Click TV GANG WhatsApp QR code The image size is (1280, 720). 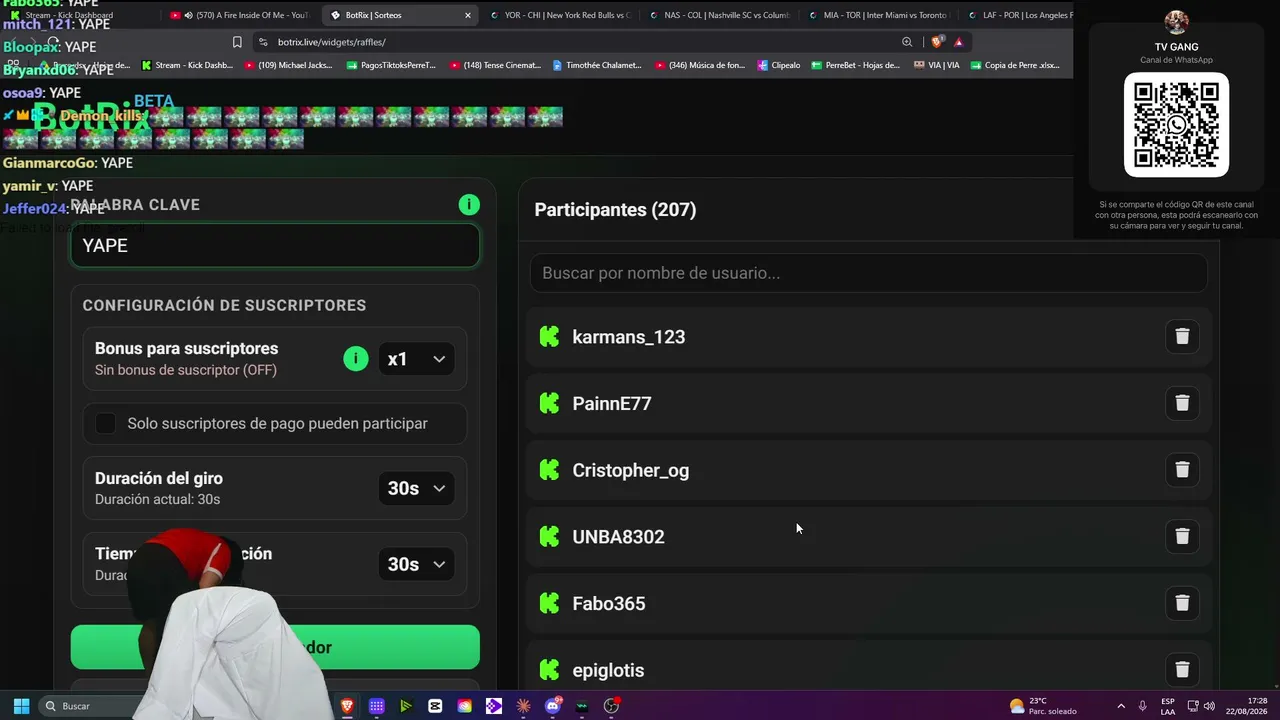pos(1176,125)
